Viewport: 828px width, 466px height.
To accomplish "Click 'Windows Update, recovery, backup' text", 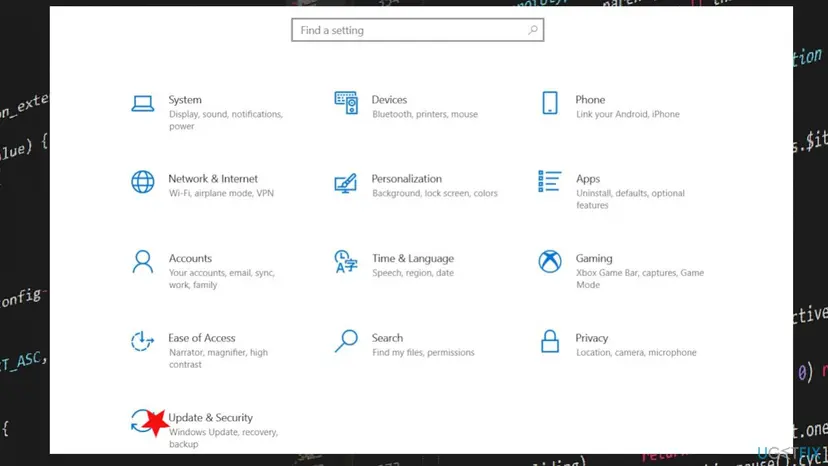I will click(x=223, y=438).
